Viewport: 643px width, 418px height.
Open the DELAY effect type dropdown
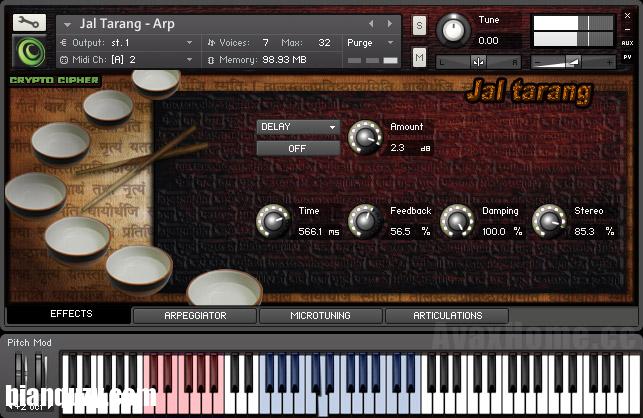(x=298, y=127)
